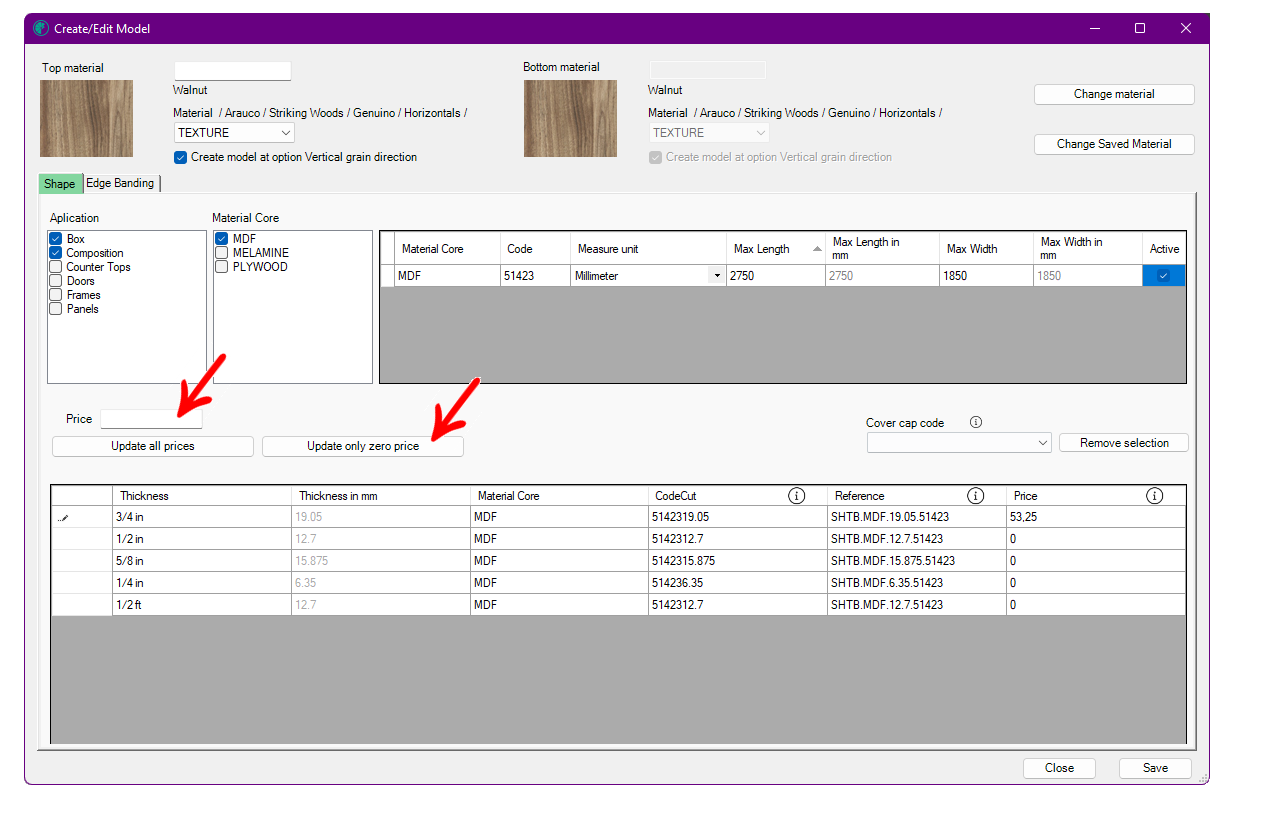
Task: Switch to the Shape tab
Action: (60, 183)
